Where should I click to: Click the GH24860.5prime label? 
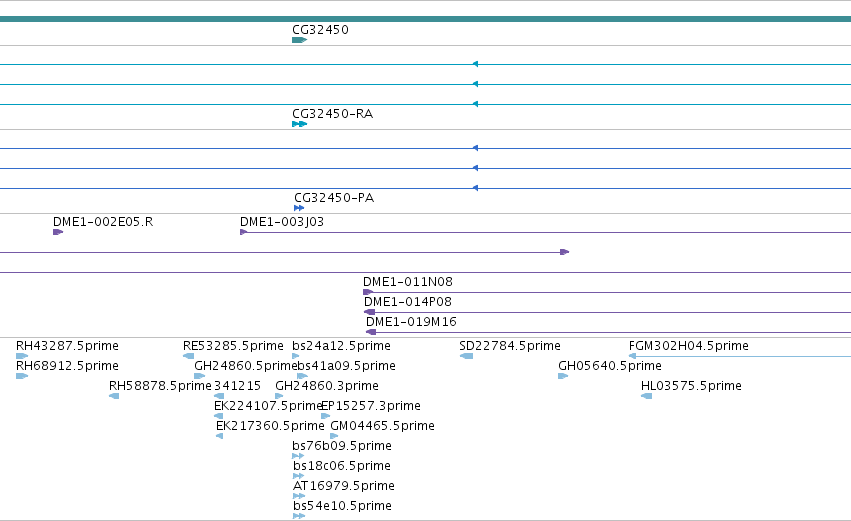coord(246,366)
